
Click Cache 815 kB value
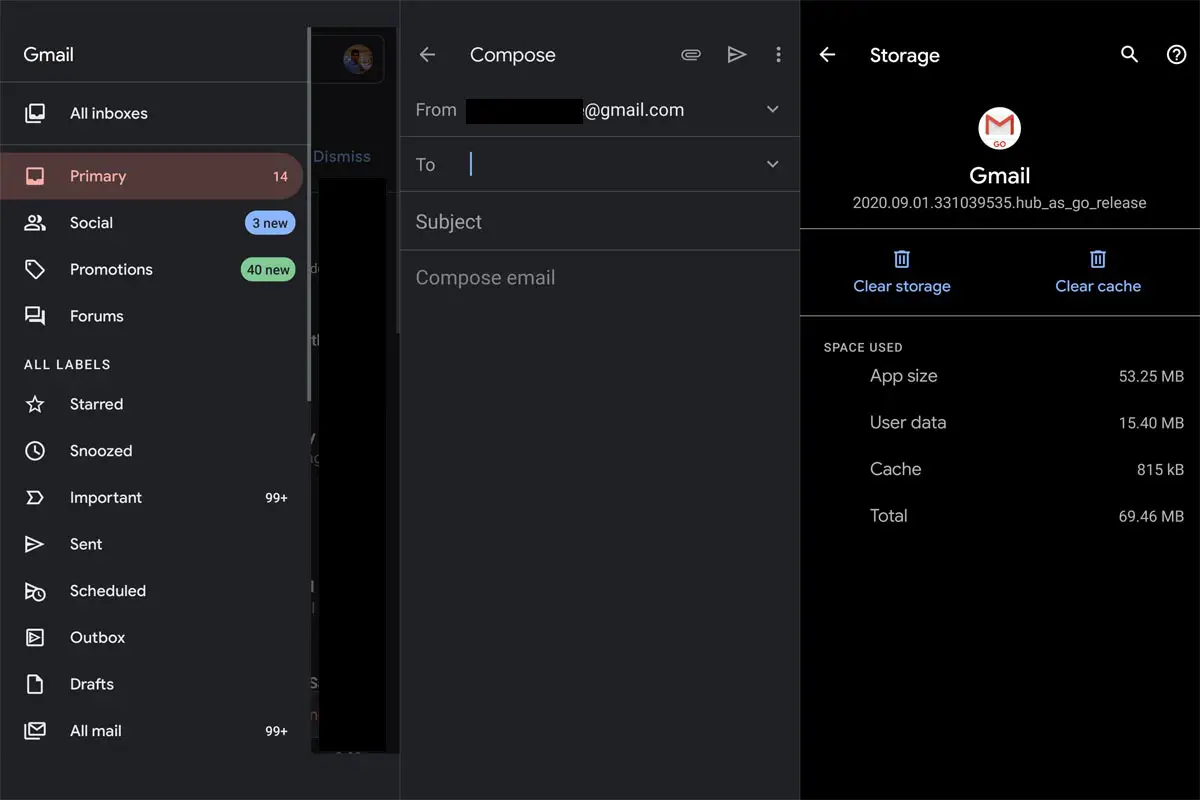1160,470
